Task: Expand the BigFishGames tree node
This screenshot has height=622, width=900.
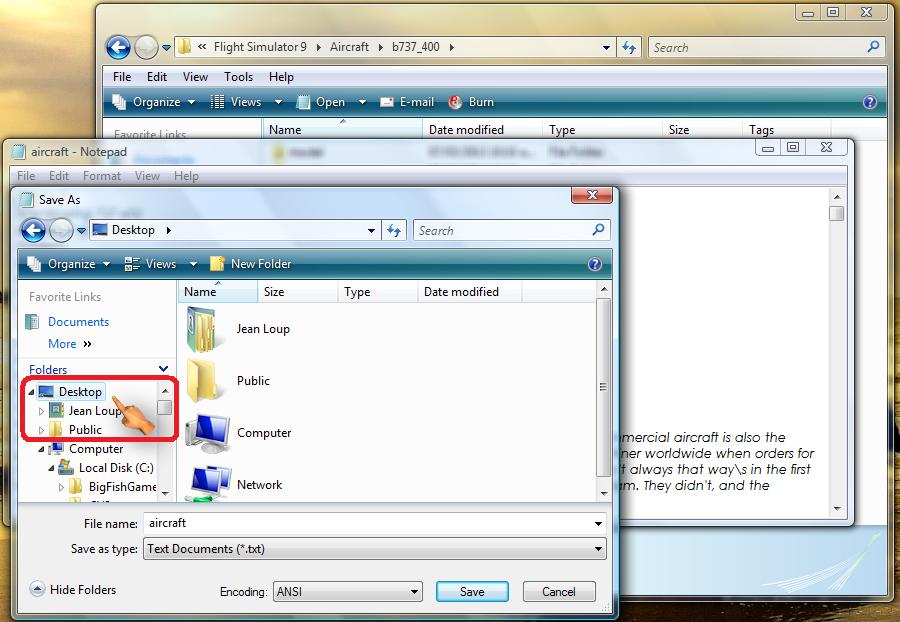Action: (61, 487)
